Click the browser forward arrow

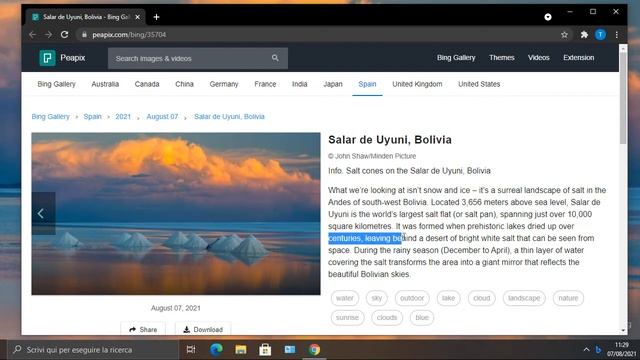48,35
